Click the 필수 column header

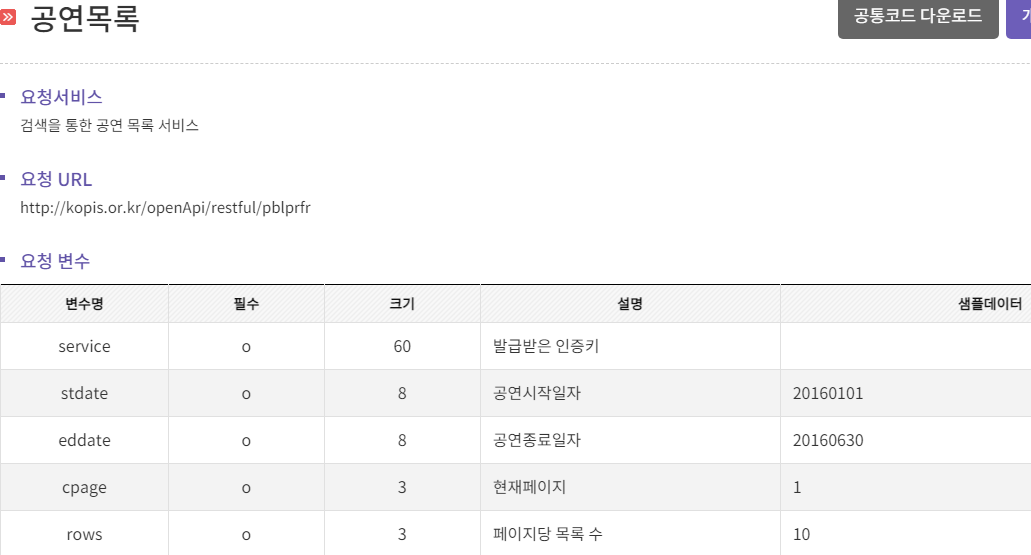coord(246,304)
